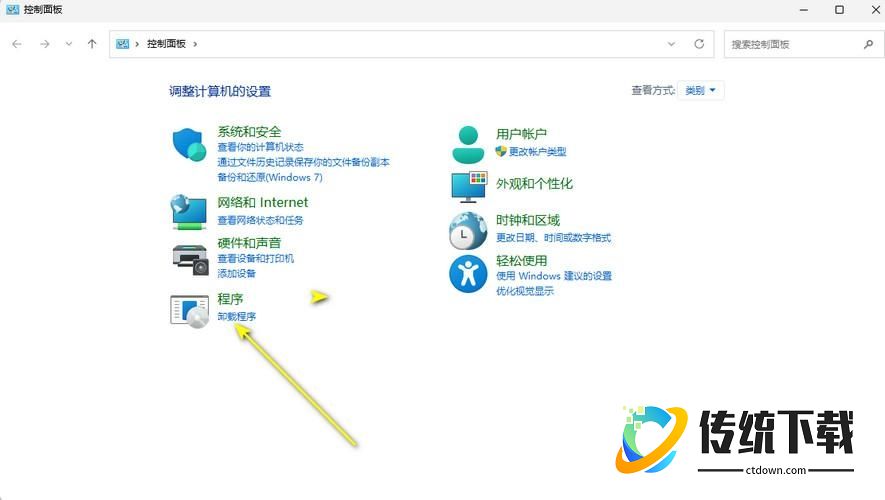Screen dimensions: 885x500
Task: Go up one folder level arrow
Action: [92, 44]
